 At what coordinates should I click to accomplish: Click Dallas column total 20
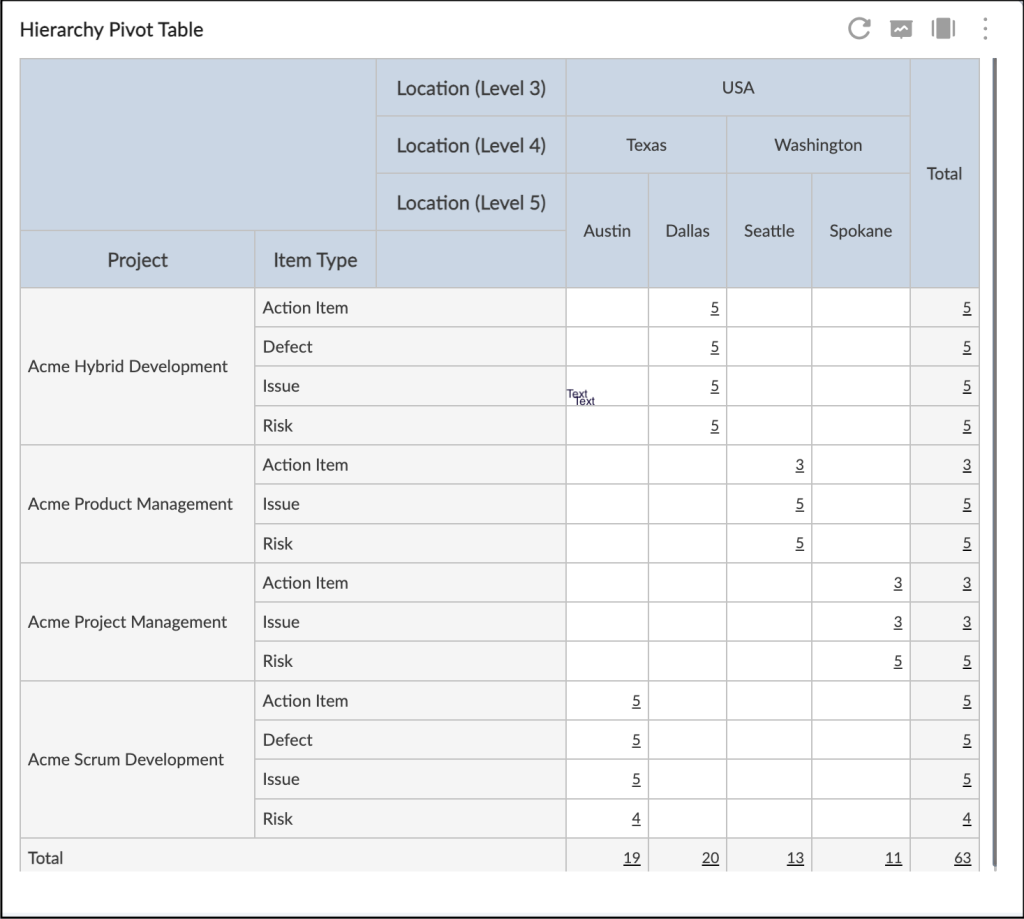click(x=710, y=858)
